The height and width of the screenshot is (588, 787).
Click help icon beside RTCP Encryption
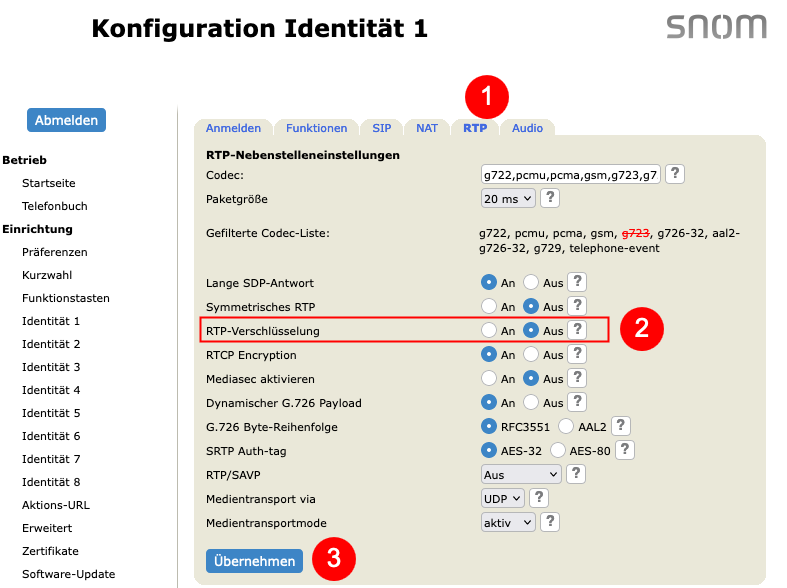point(577,354)
